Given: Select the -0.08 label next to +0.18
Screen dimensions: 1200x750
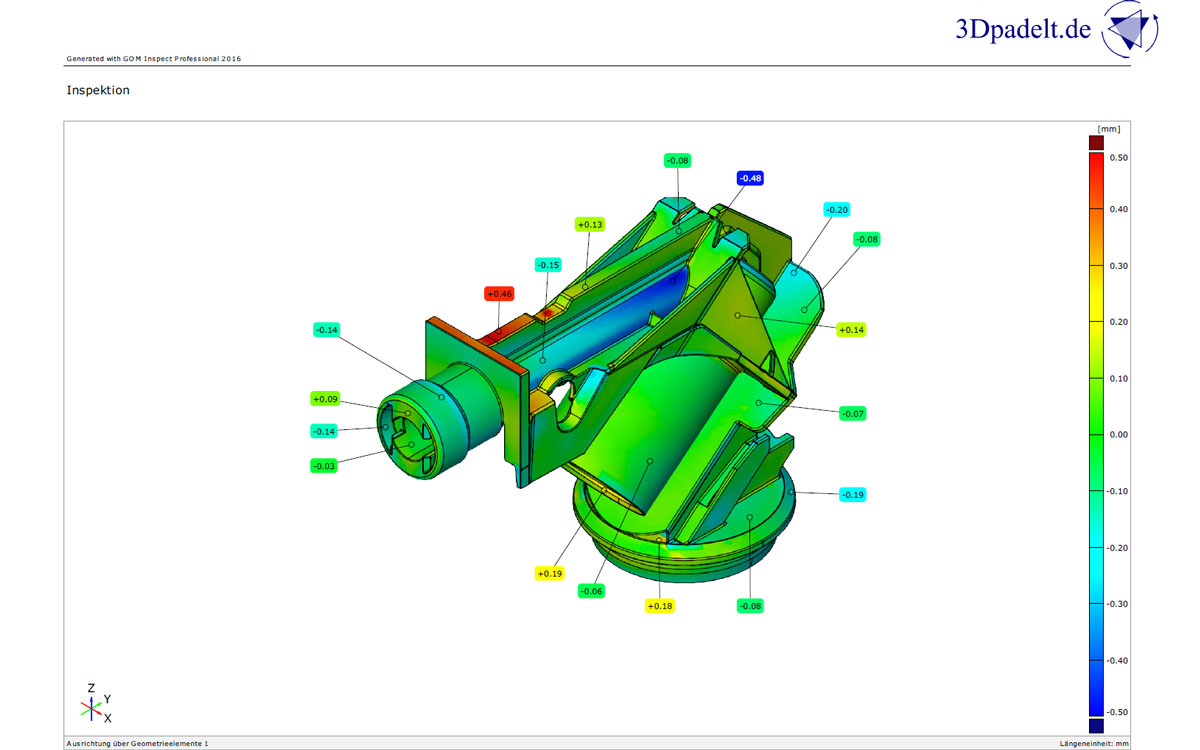Looking at the screenshot, I should tap(750, 606).
